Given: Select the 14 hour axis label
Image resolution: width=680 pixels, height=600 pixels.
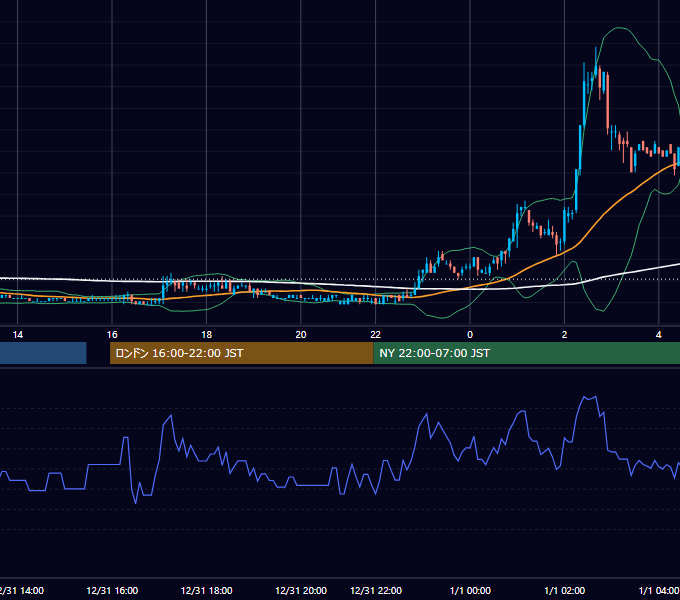Looking at the screenshot, I should 18,335.
